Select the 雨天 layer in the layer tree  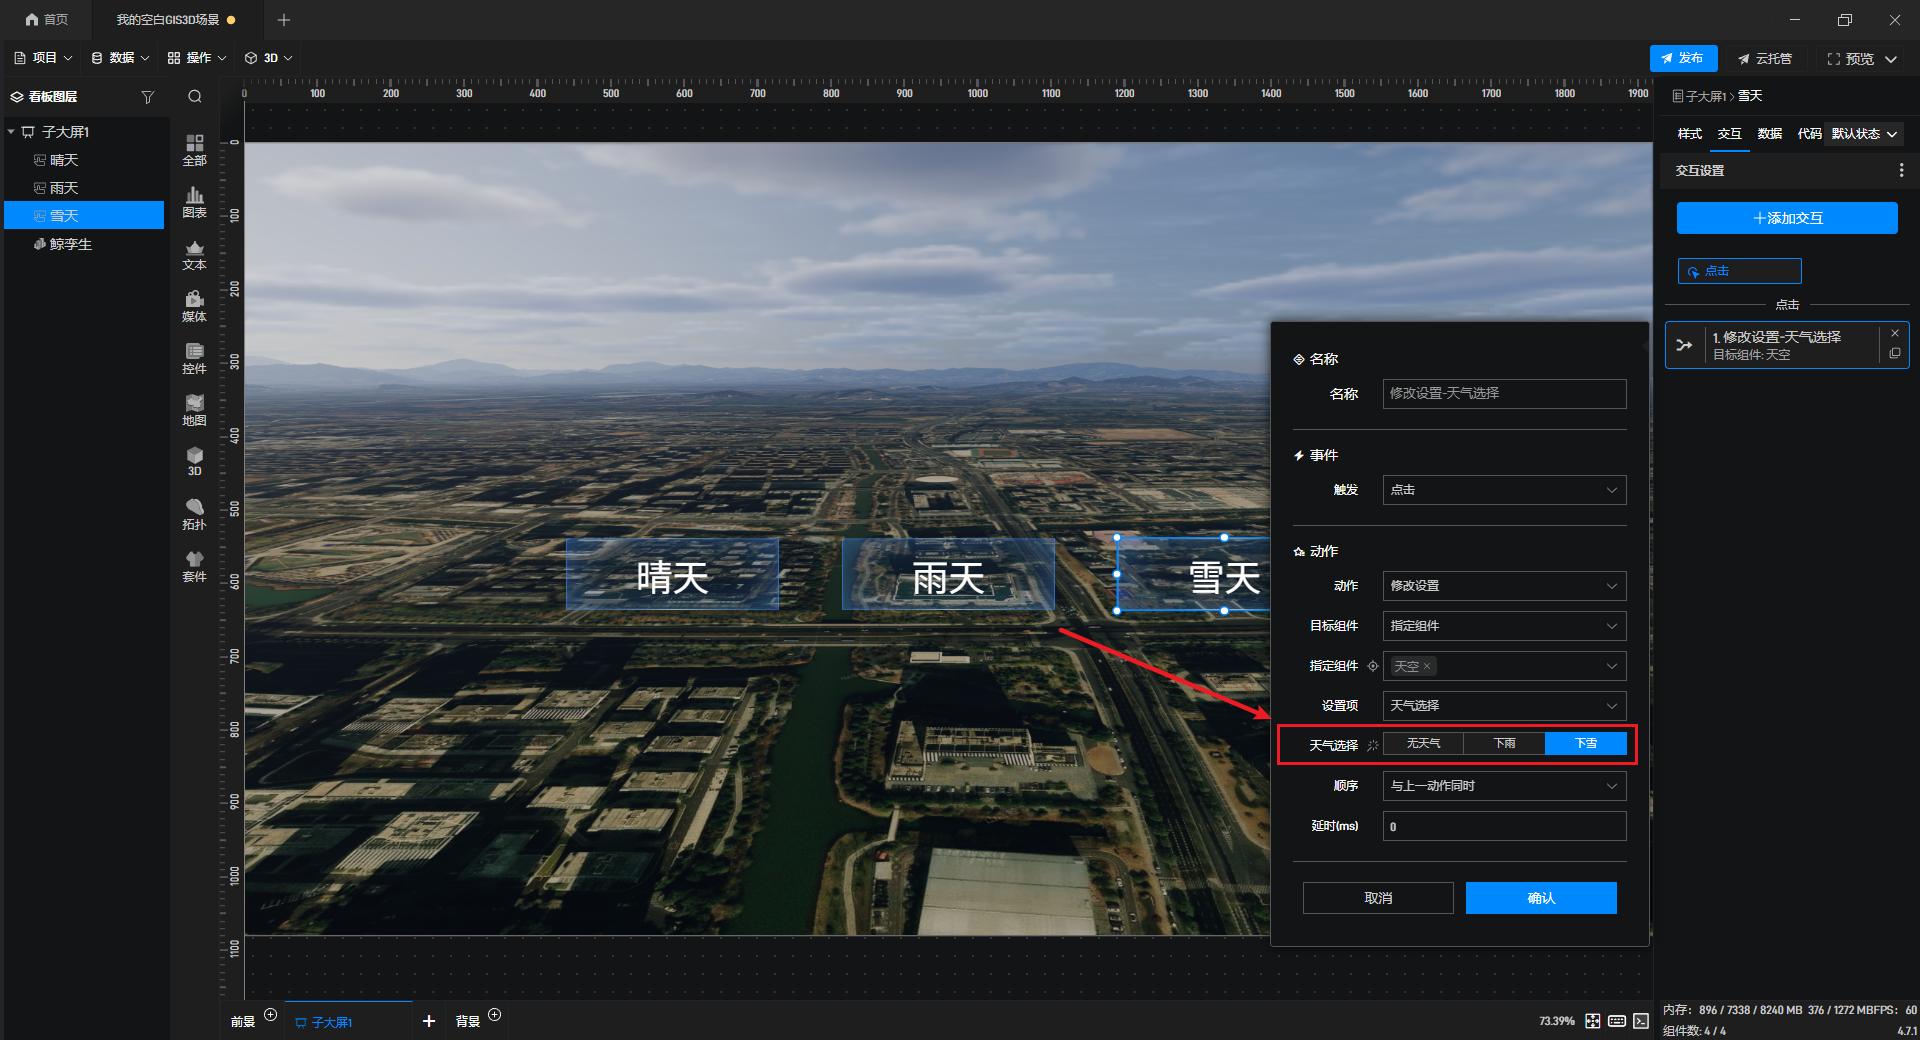coord(64,188)
